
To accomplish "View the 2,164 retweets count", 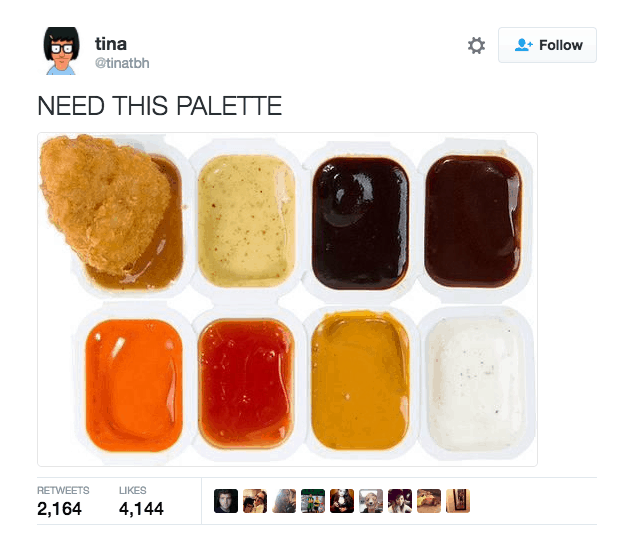I will pos(59,509).
